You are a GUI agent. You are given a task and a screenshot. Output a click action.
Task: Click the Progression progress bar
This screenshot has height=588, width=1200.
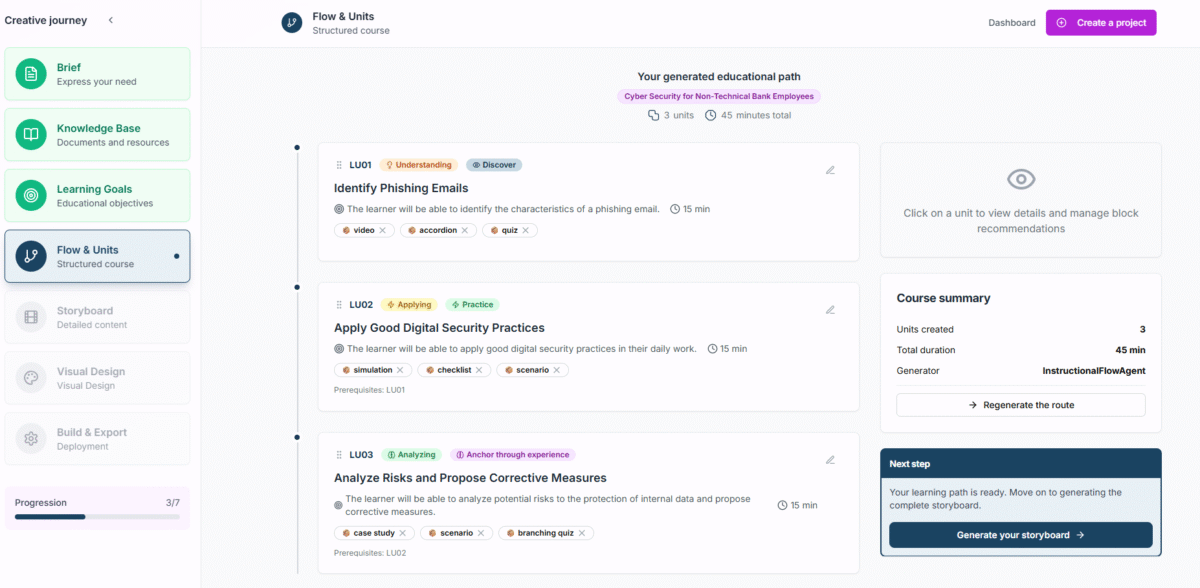pos(97,517)
